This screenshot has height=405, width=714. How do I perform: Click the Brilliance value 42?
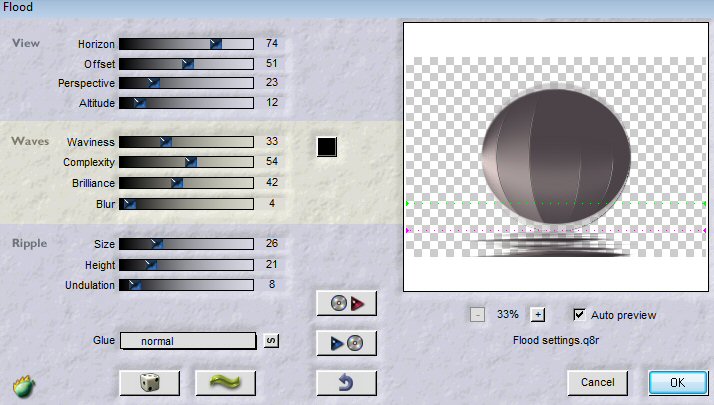click(x=272, y=182)
